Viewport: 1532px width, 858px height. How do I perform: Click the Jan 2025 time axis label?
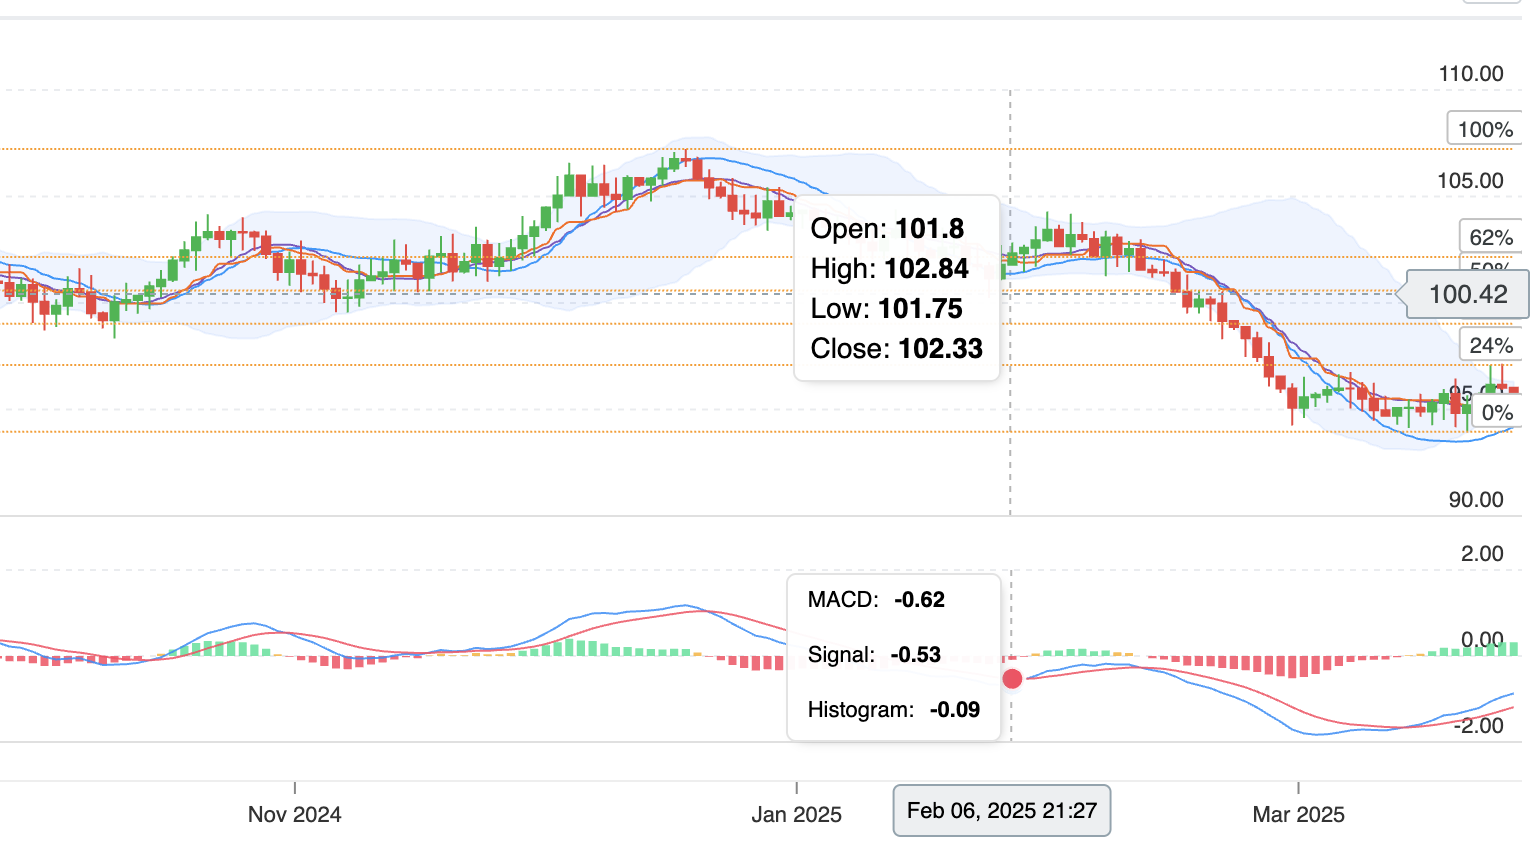tap(796, 814)
